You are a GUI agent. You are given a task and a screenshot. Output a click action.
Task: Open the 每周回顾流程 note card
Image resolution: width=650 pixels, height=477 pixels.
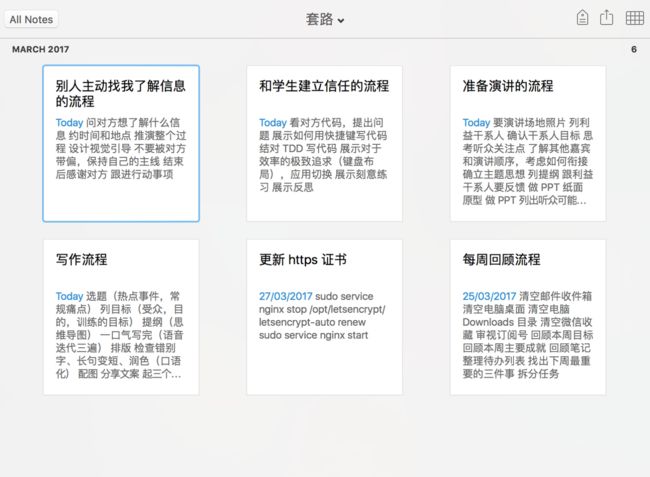coord(528,317)
